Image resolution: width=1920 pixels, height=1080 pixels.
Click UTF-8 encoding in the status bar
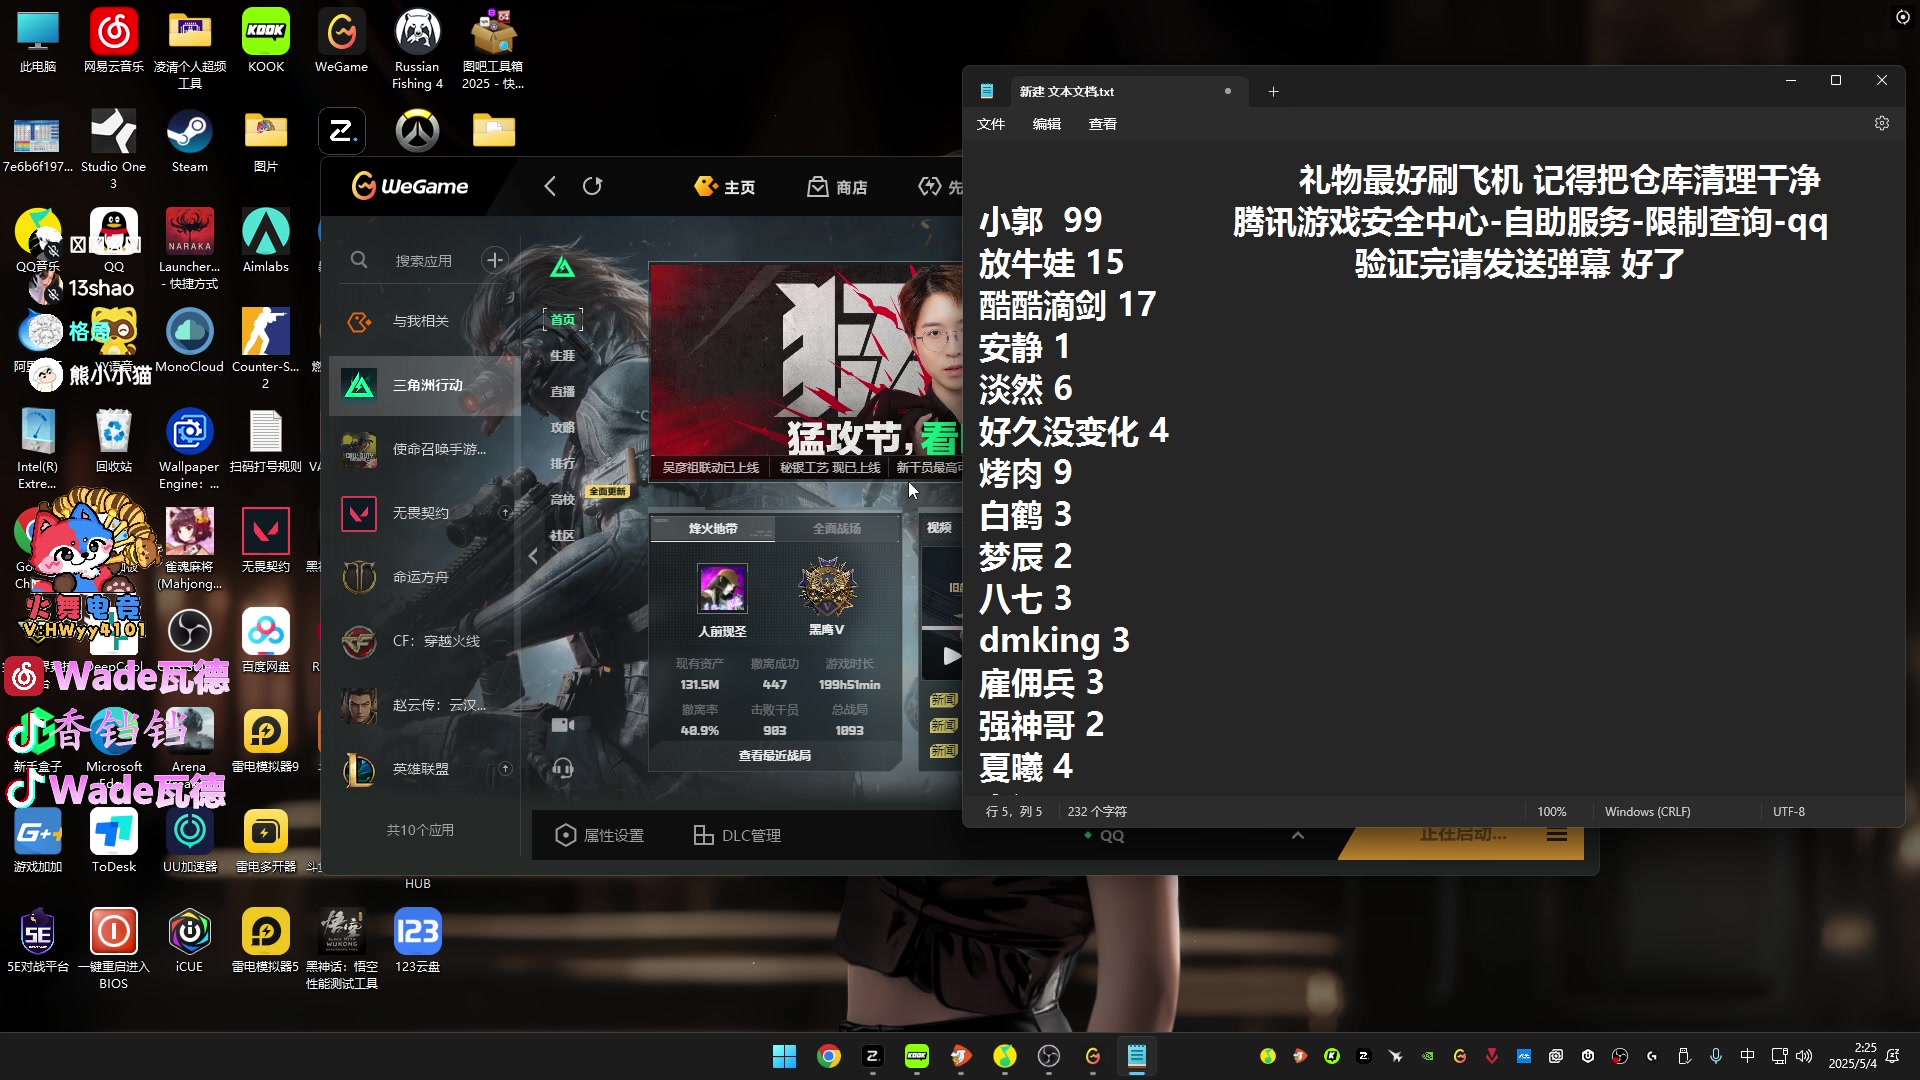point(1789,812)
